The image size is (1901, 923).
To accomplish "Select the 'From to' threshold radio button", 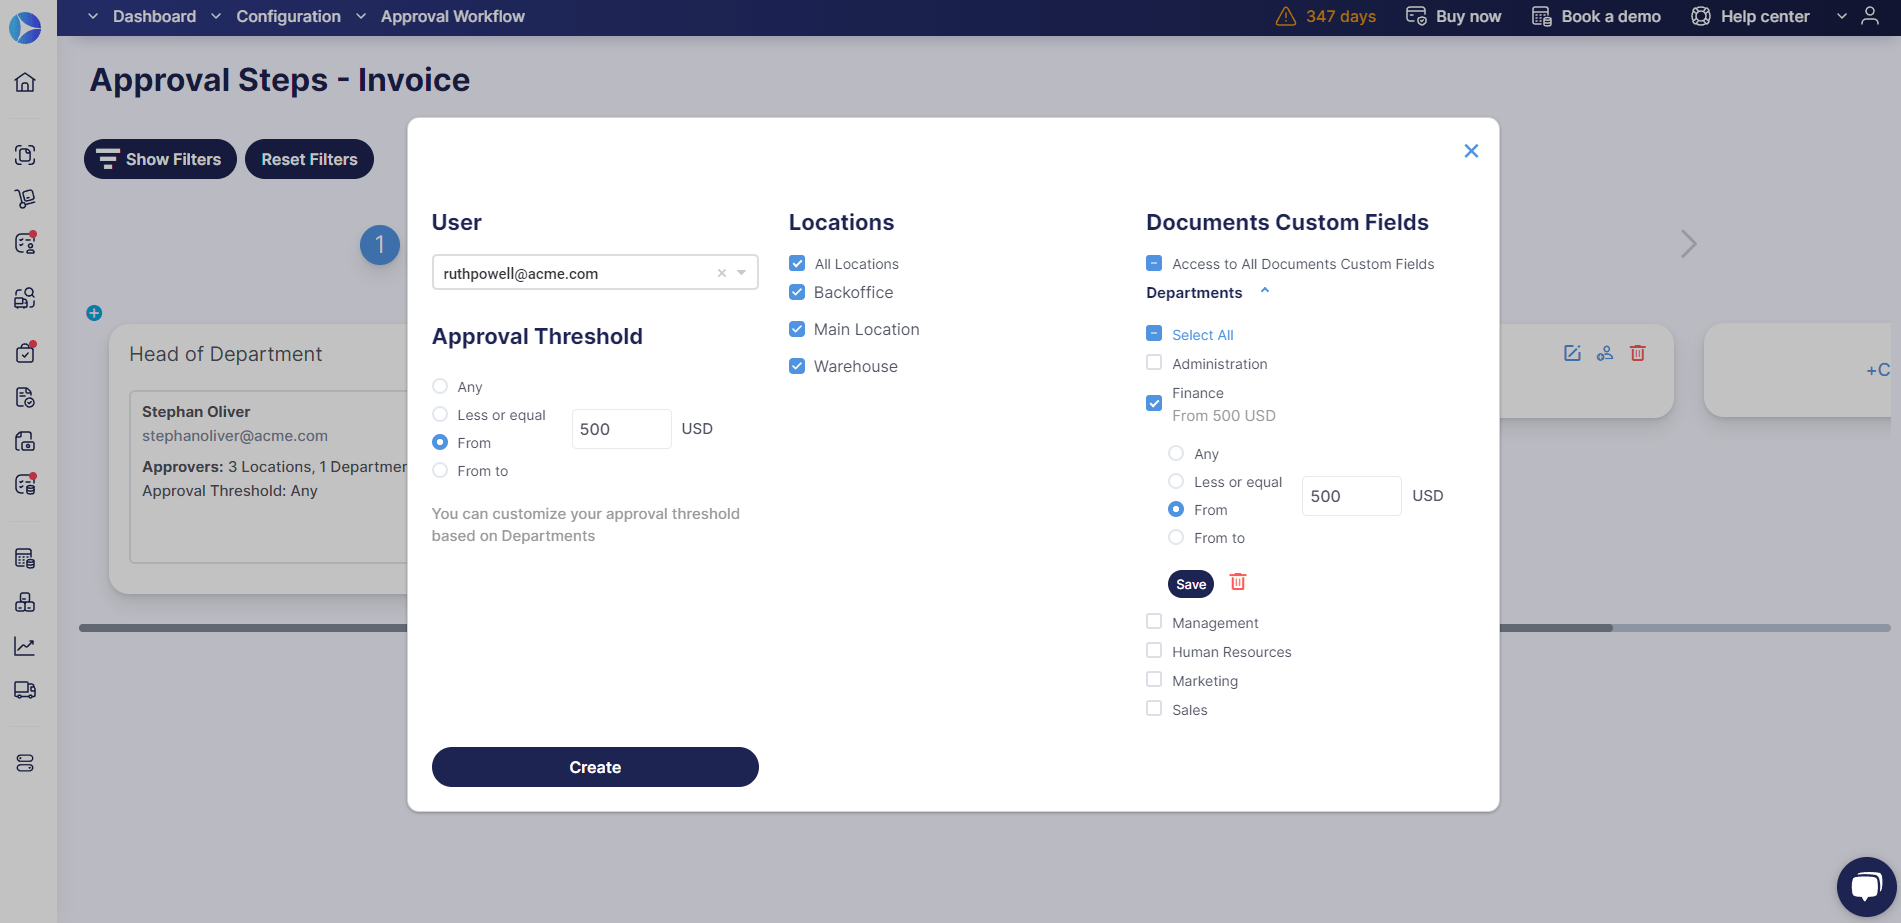I will tap(439, 470).
